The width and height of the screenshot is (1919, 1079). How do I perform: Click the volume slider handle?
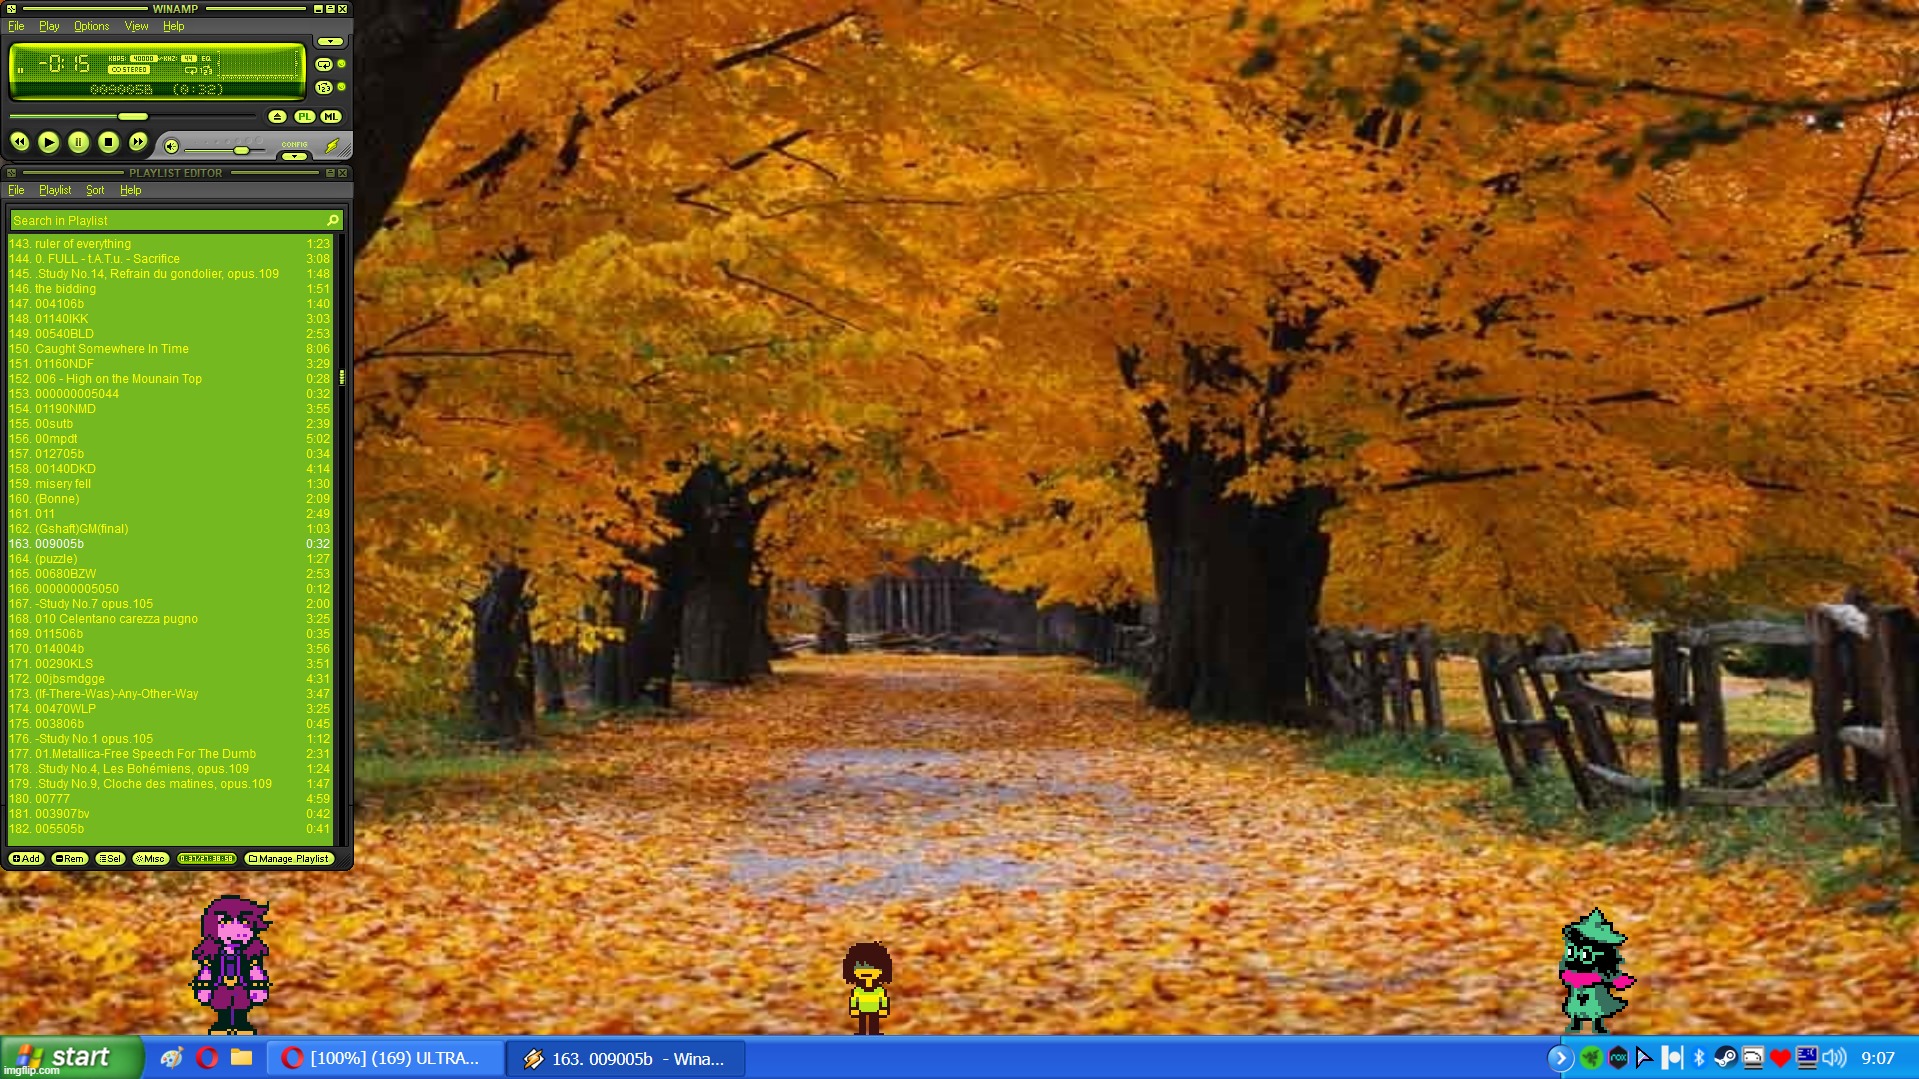click(x=241, y=150)
